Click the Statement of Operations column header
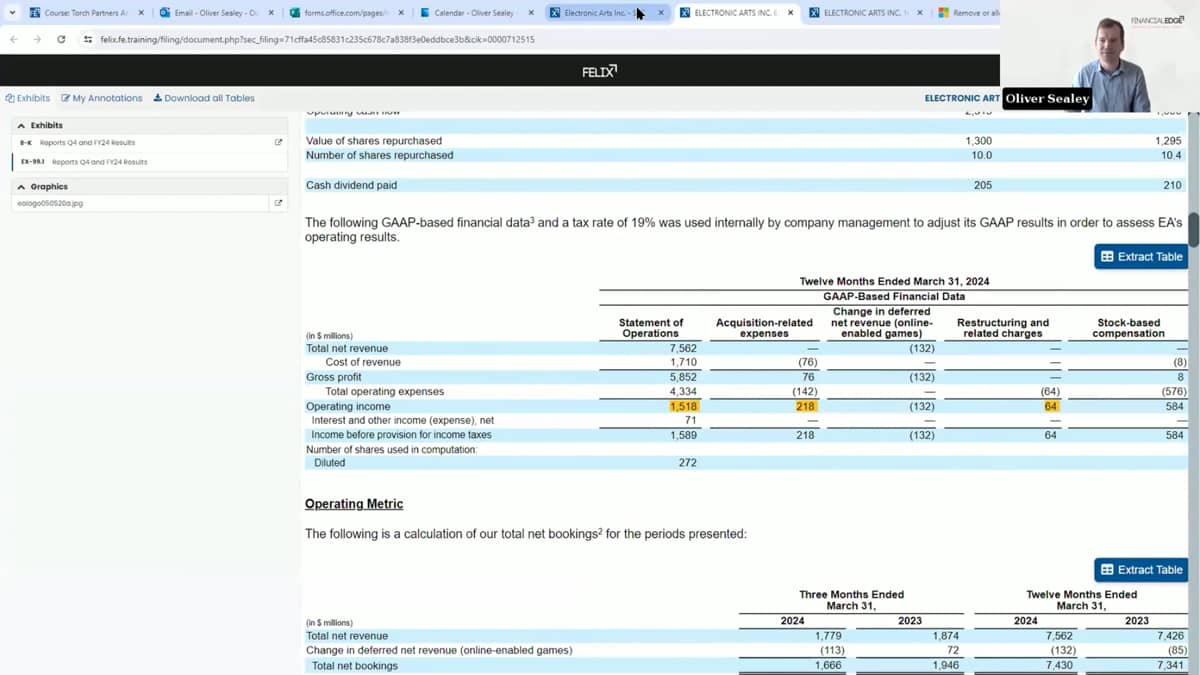The image size is (1200, 675). tap(651, 328)
